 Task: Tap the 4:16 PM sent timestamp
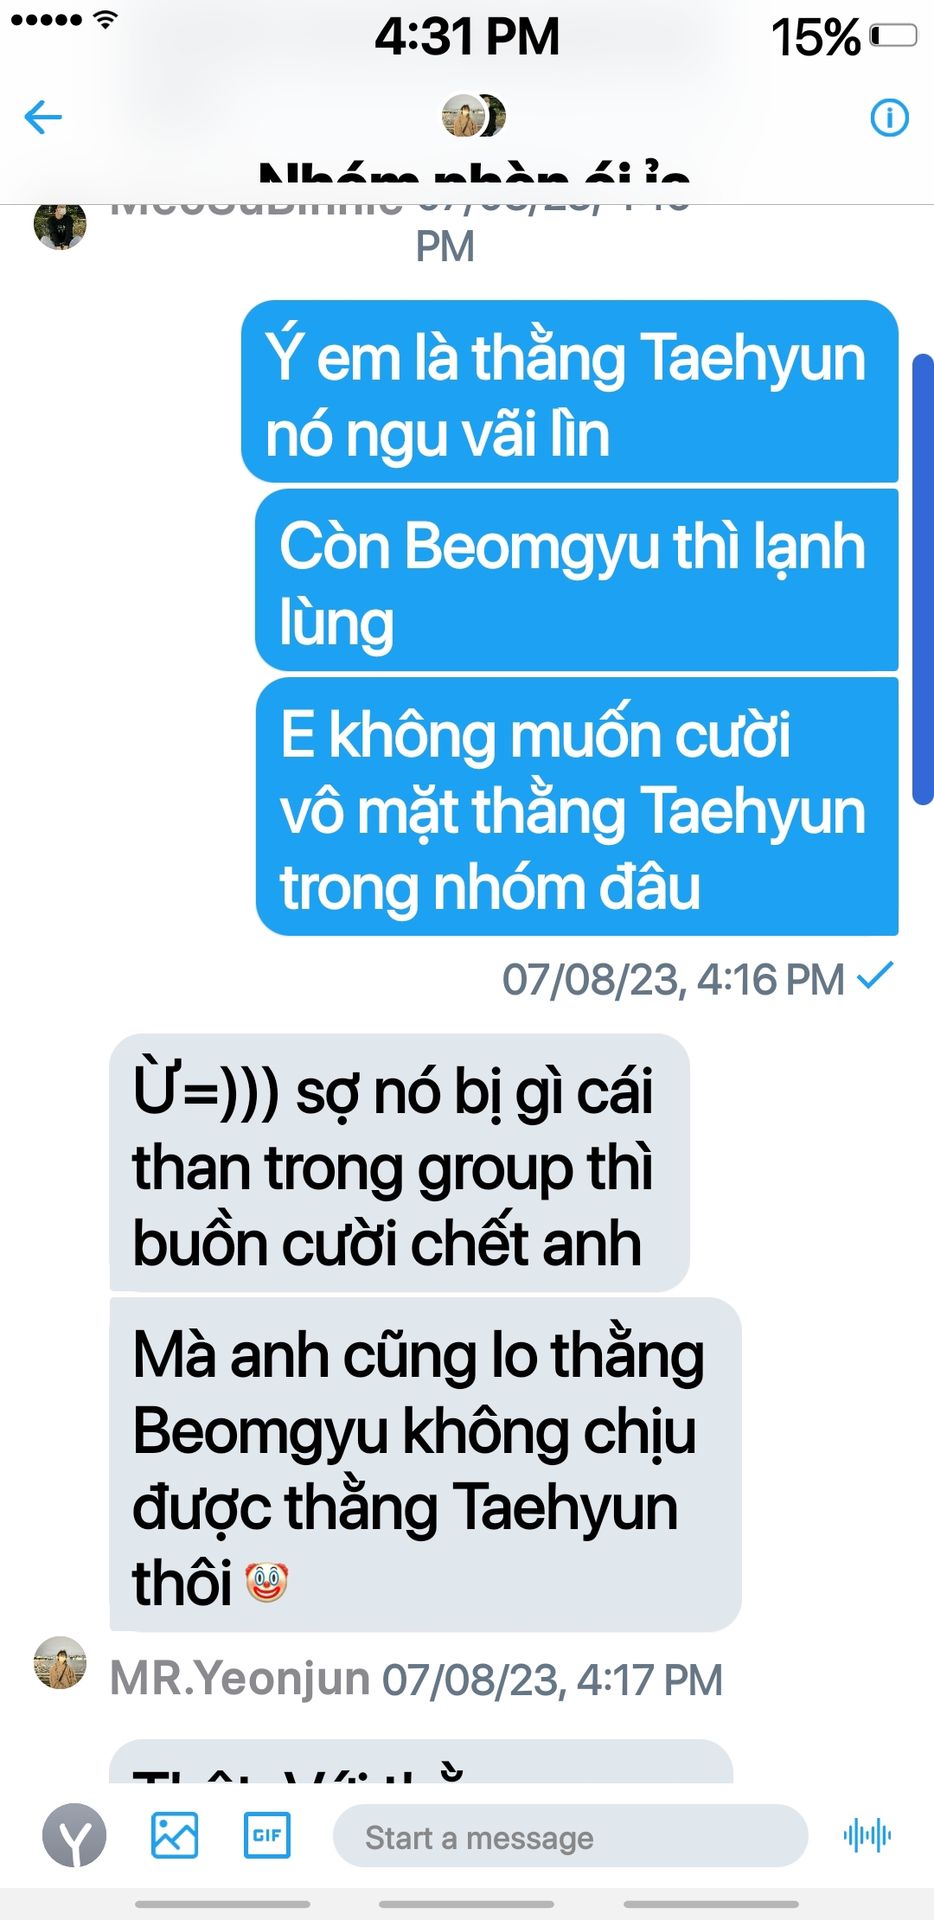(x=673, y=979)
